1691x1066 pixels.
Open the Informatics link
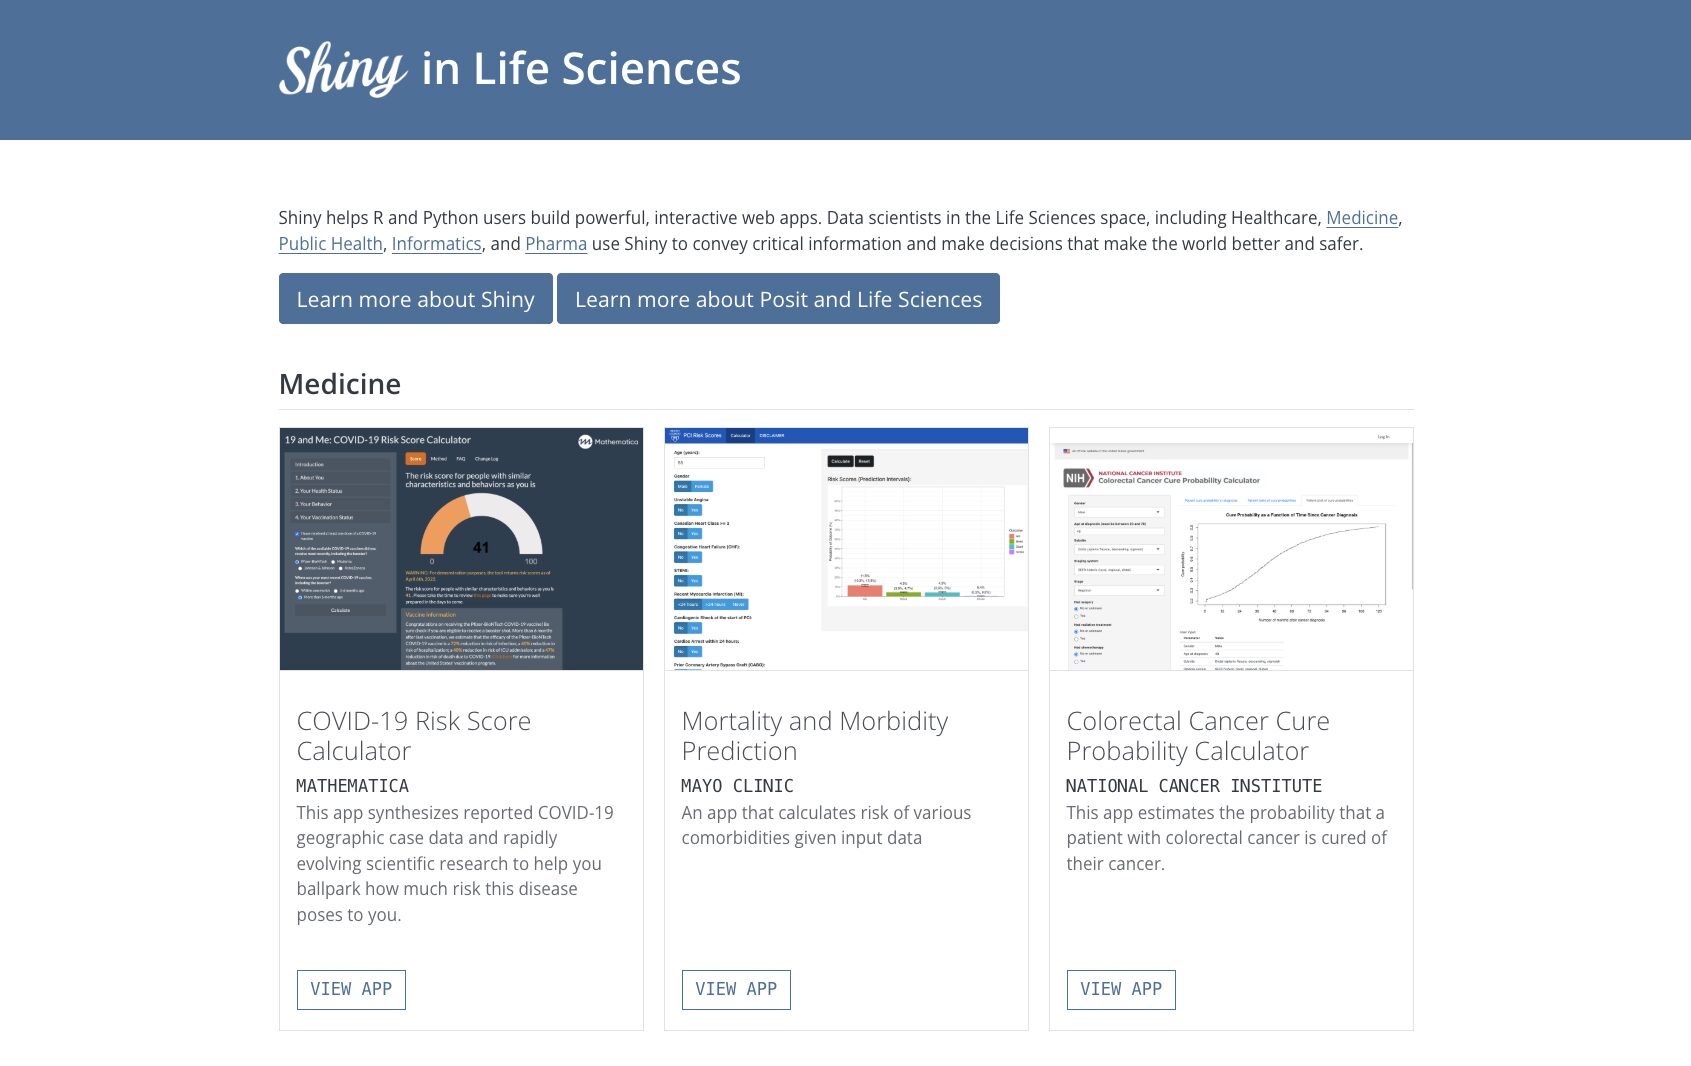(437, 244)
